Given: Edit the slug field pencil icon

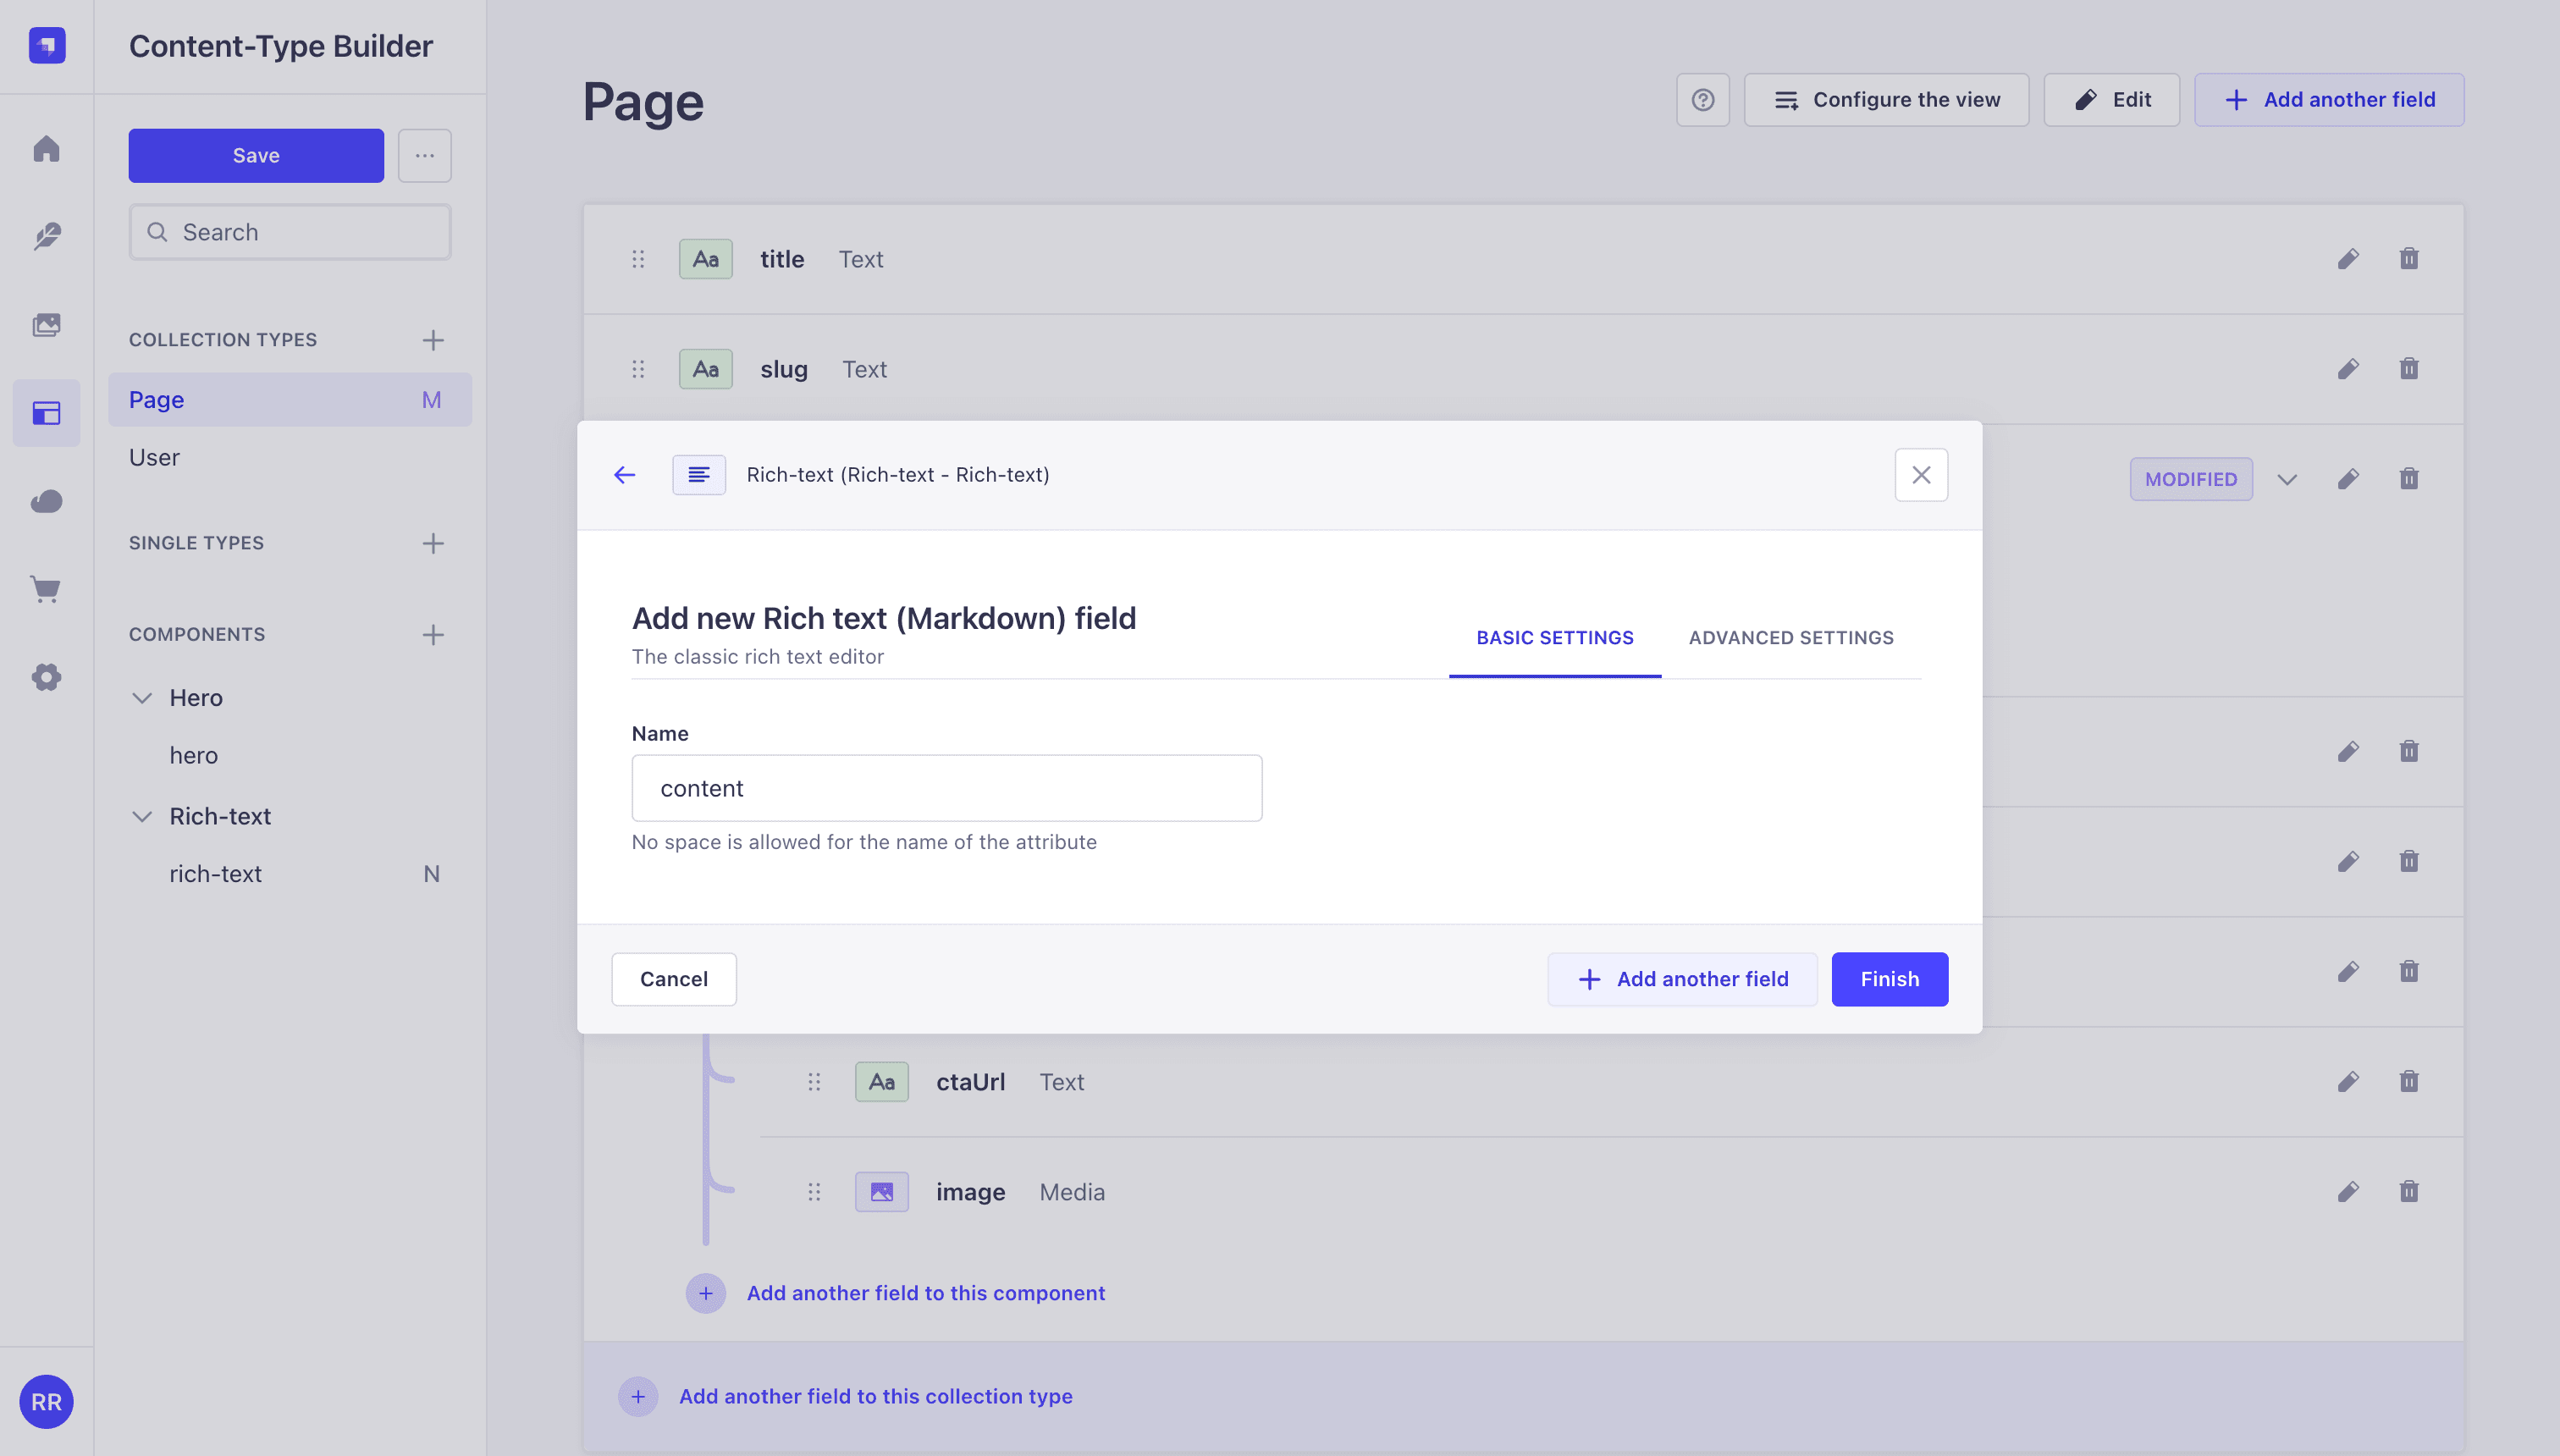Looking at the screenshot, I should (2348, 369).
